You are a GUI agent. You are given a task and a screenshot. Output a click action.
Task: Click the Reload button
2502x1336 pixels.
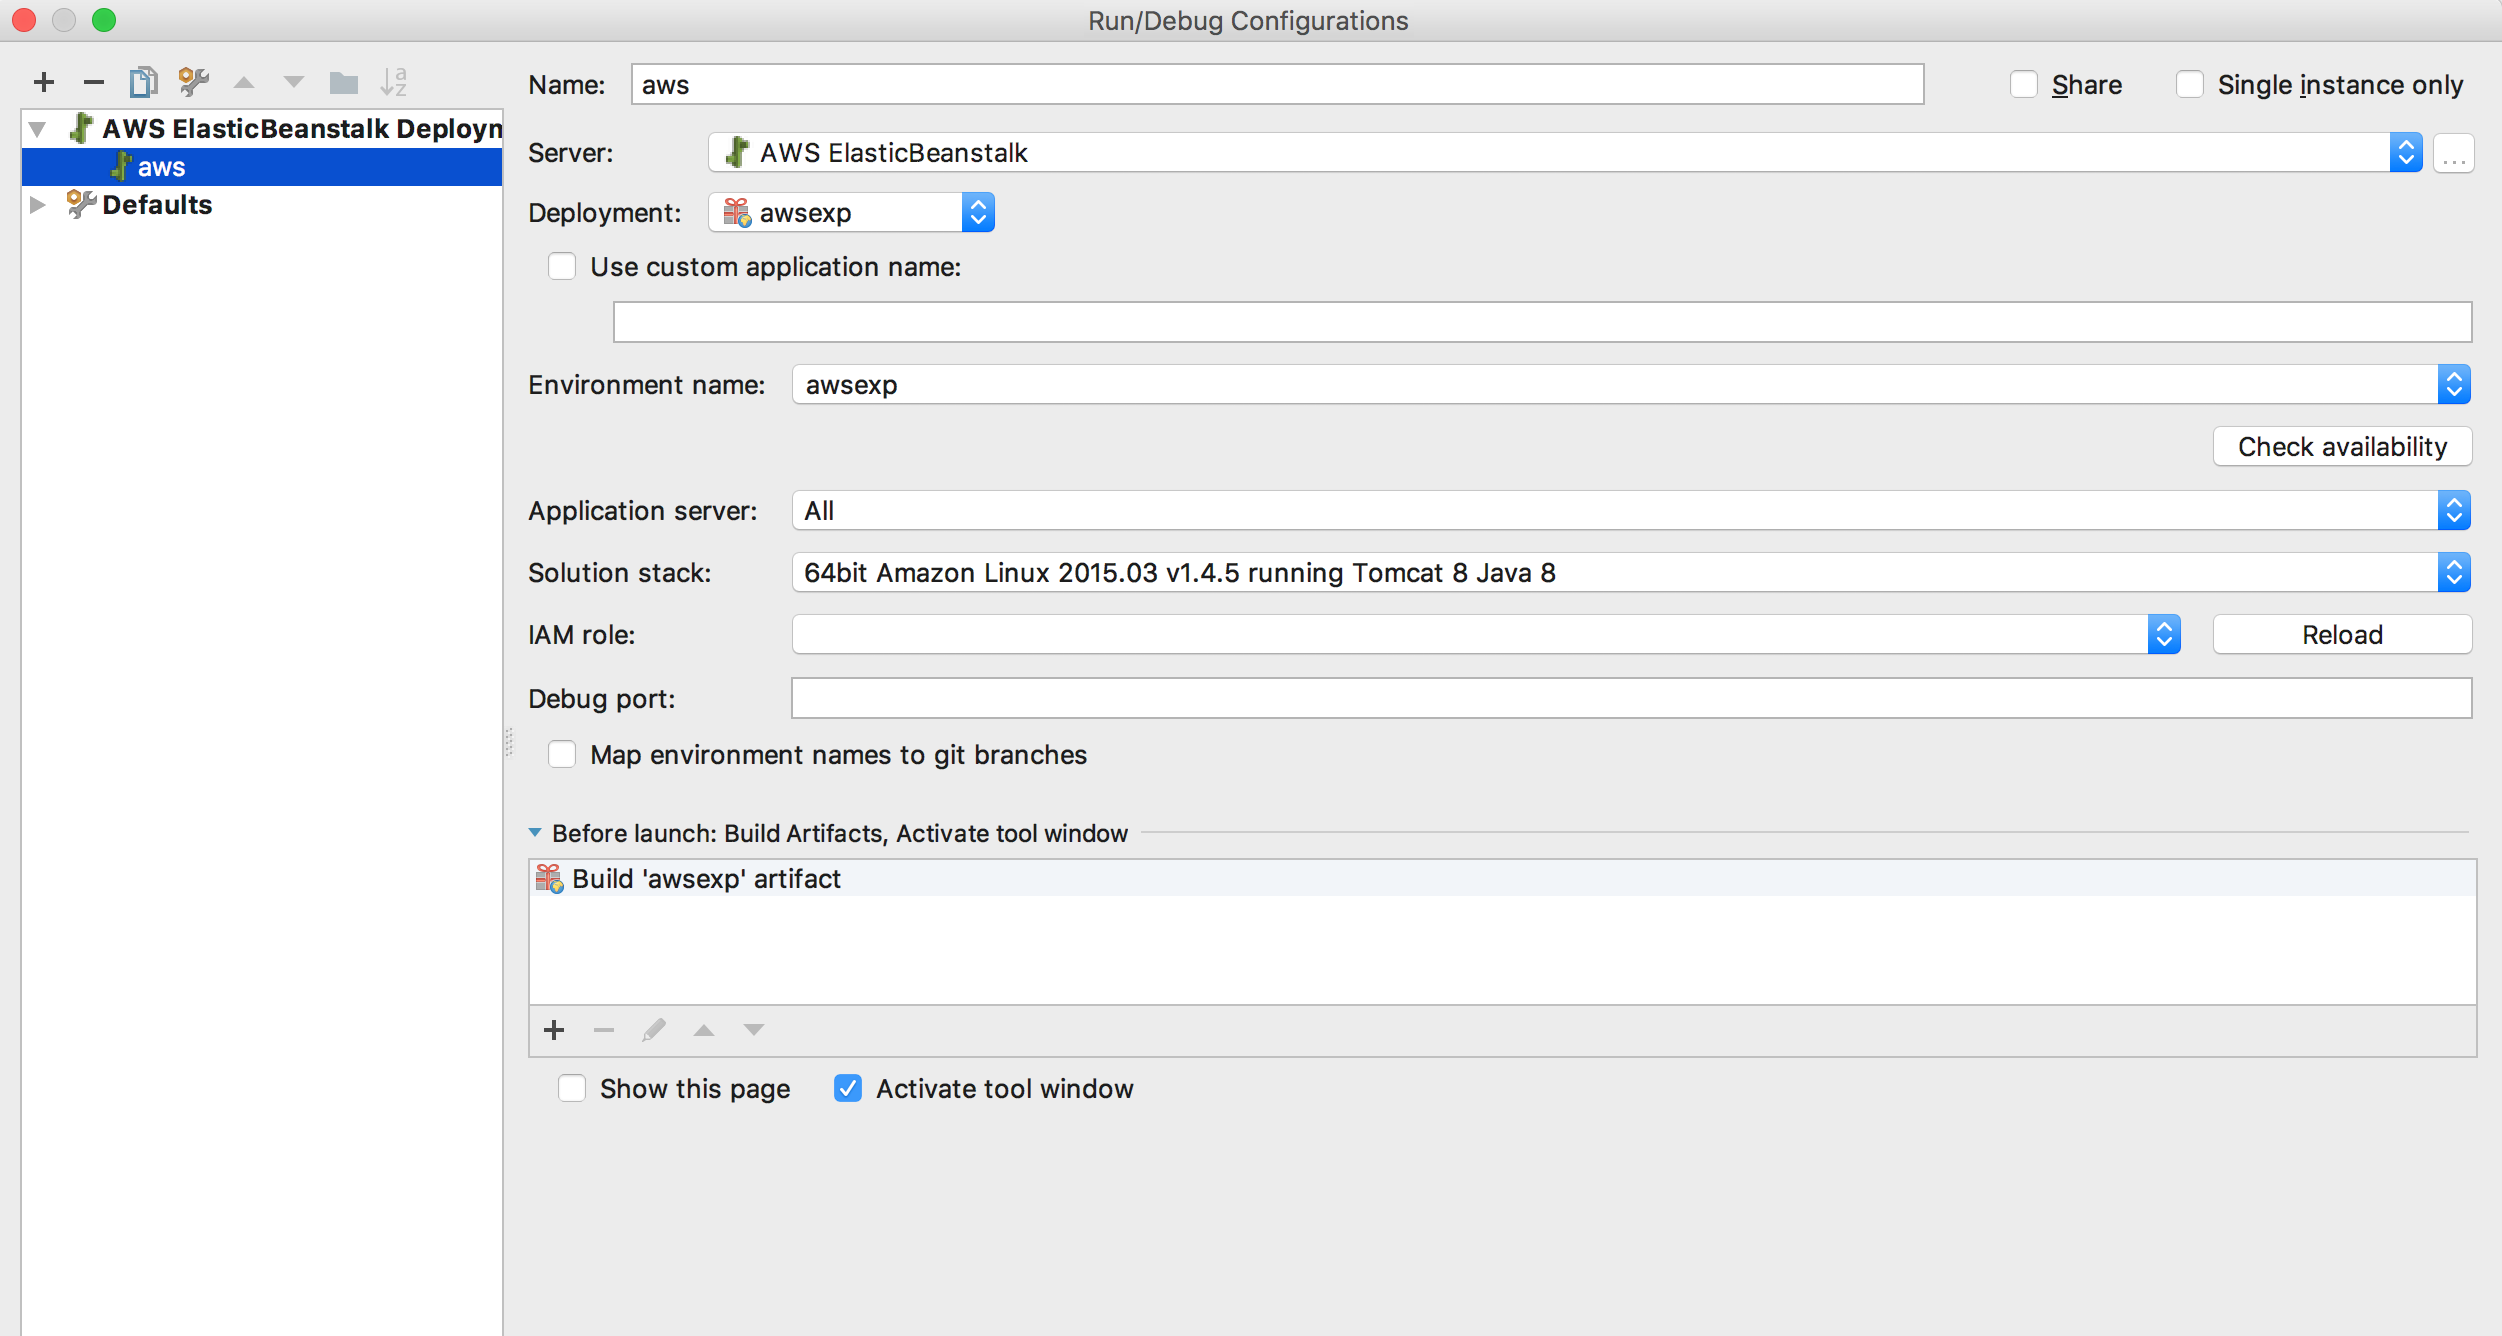[2342, 634]
